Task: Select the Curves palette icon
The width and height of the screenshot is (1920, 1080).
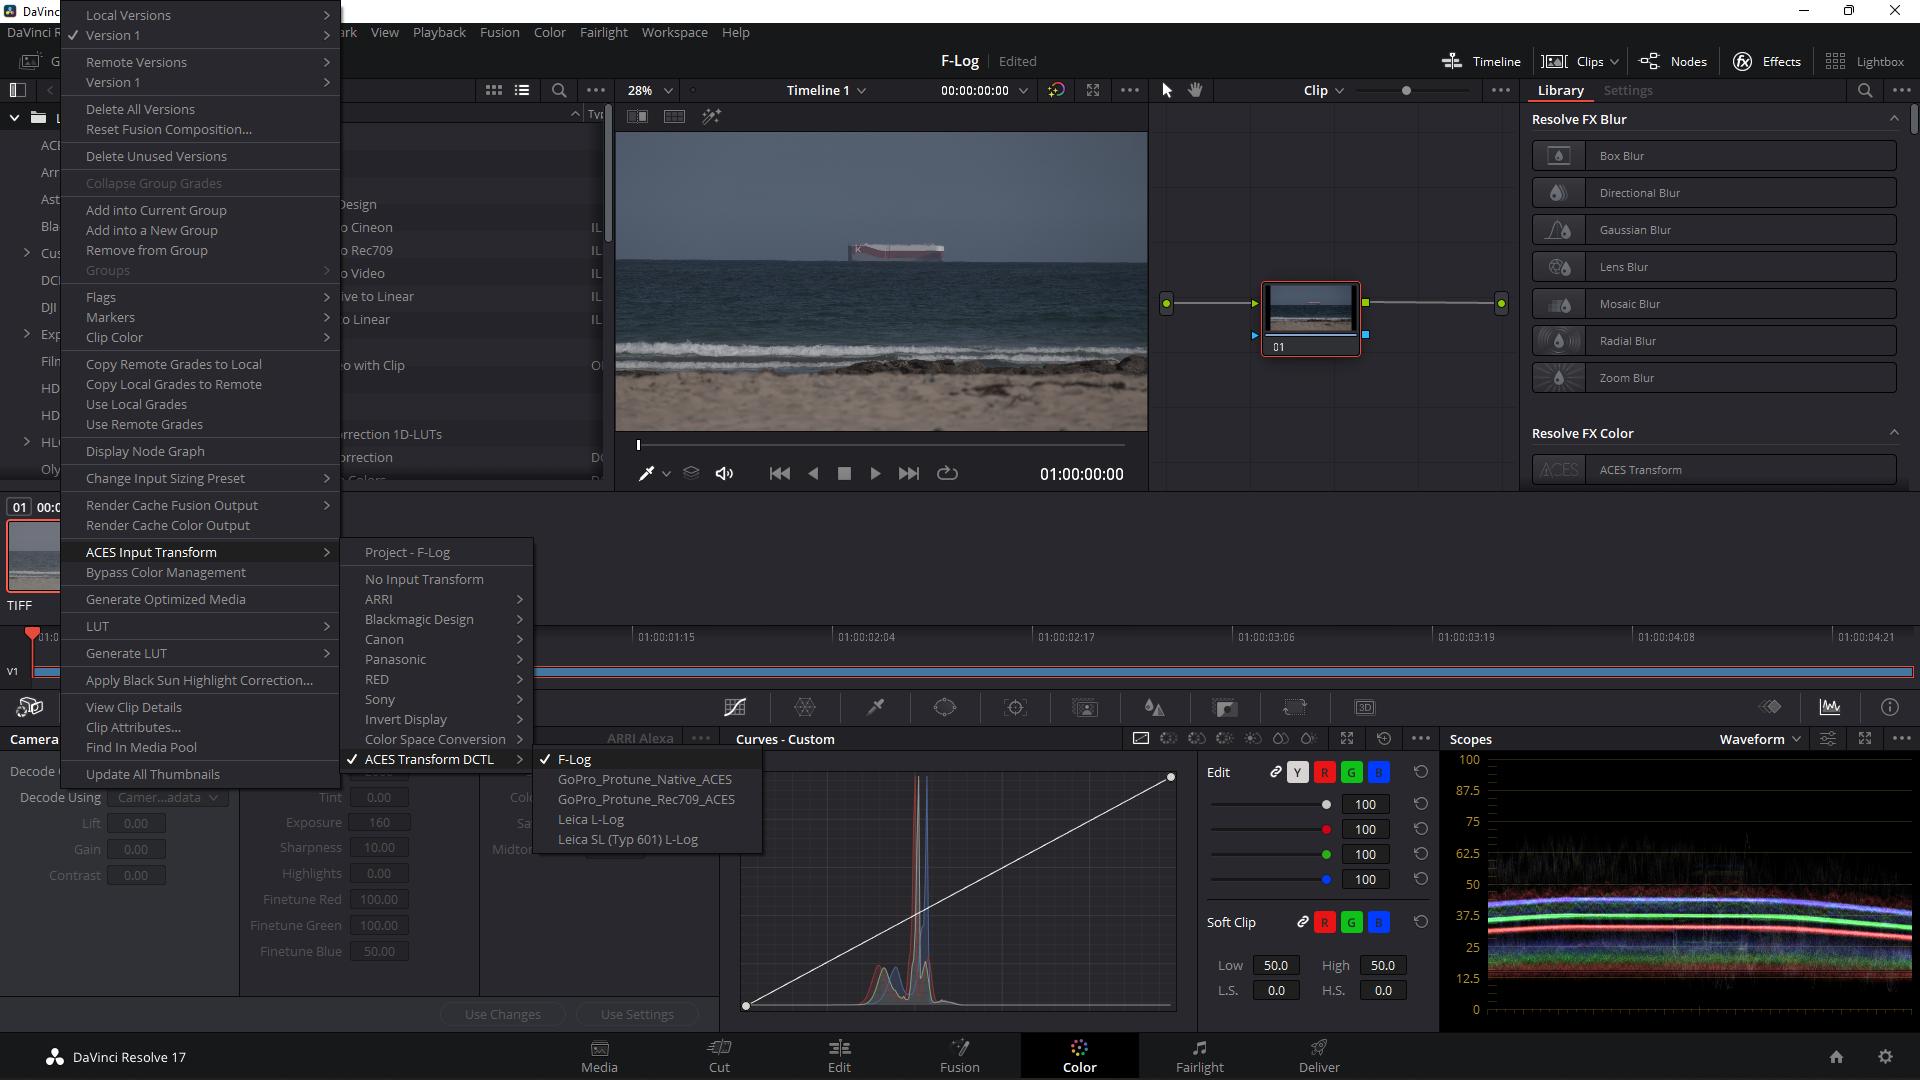Action: (x=735, y=707)
